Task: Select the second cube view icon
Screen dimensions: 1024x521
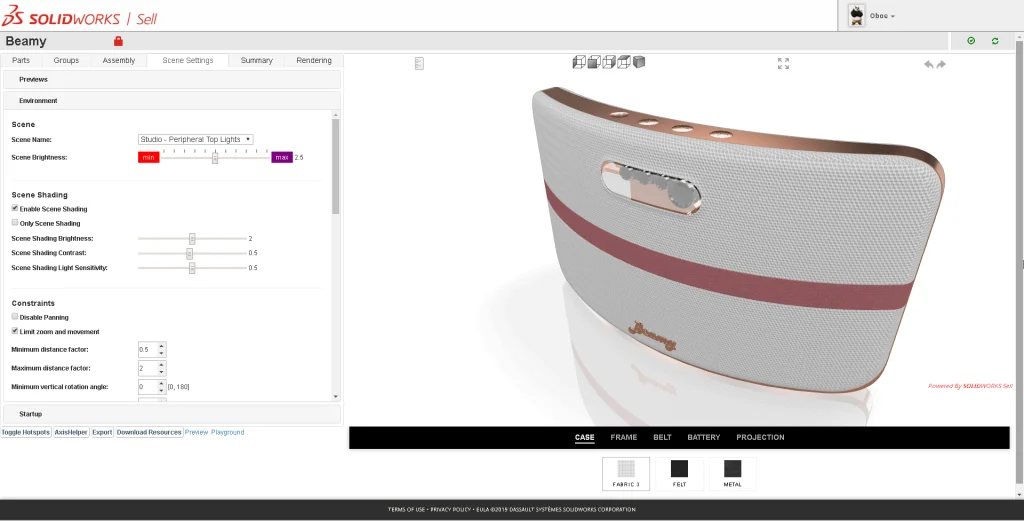Action: point(594,62)
